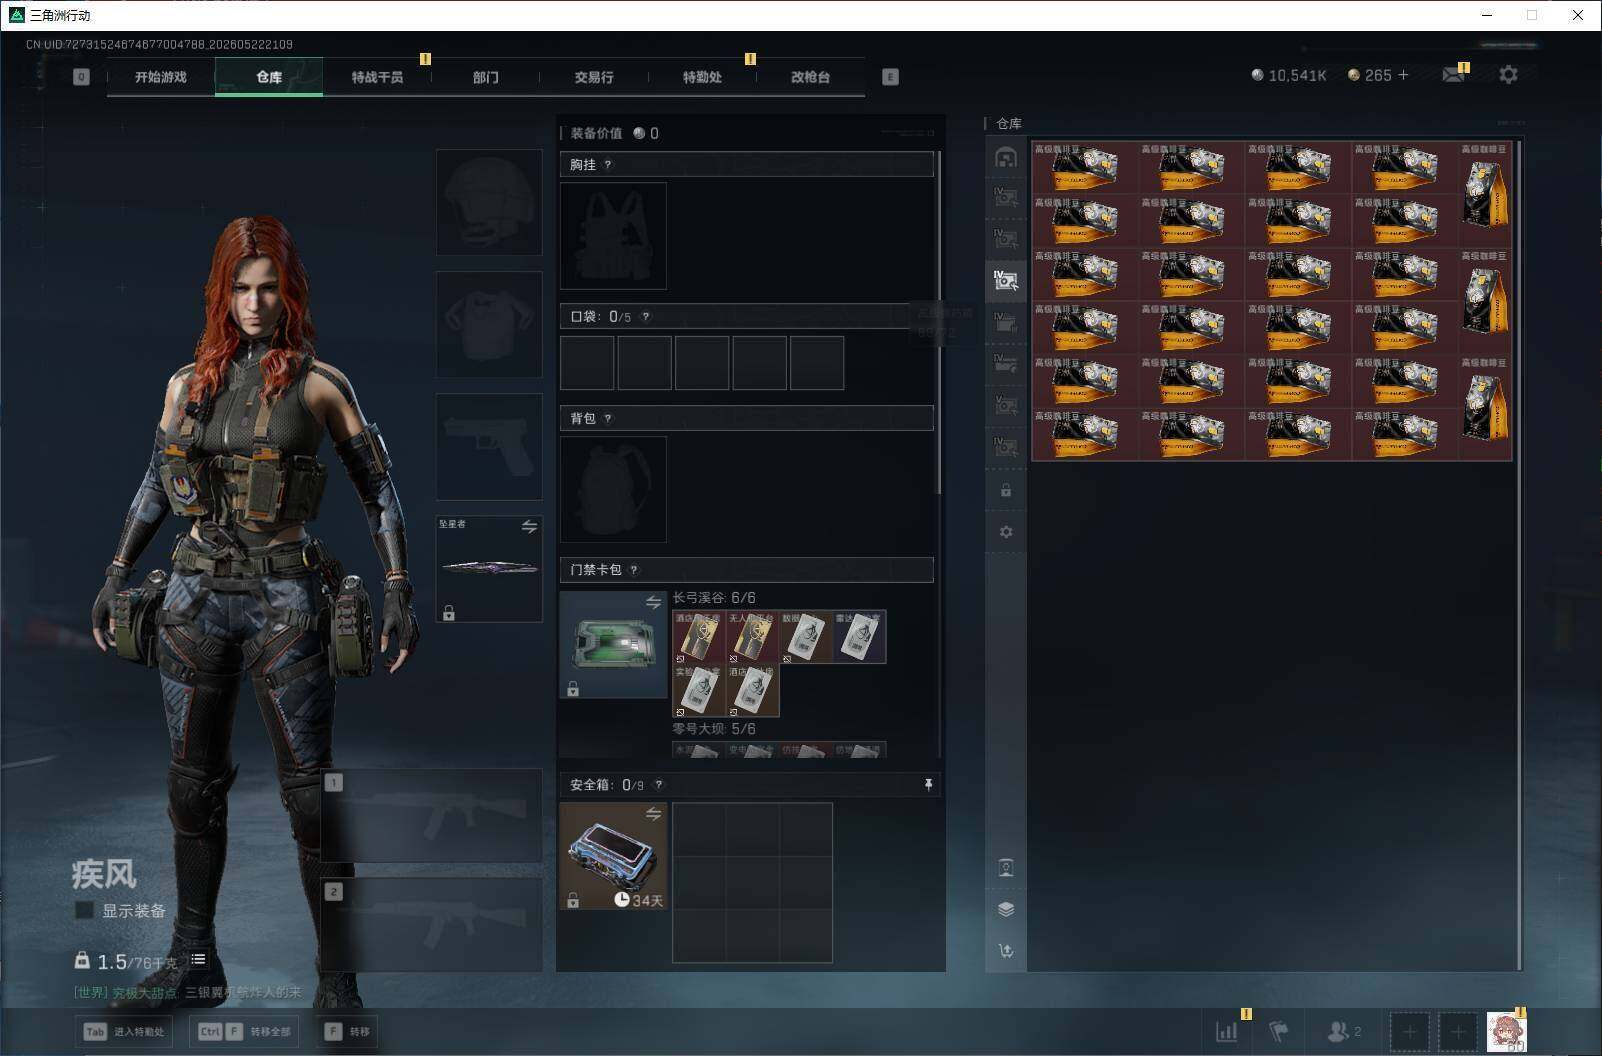
Task: Add a squad member using the first plus slot
Action: click(x=1410, y=1032)
